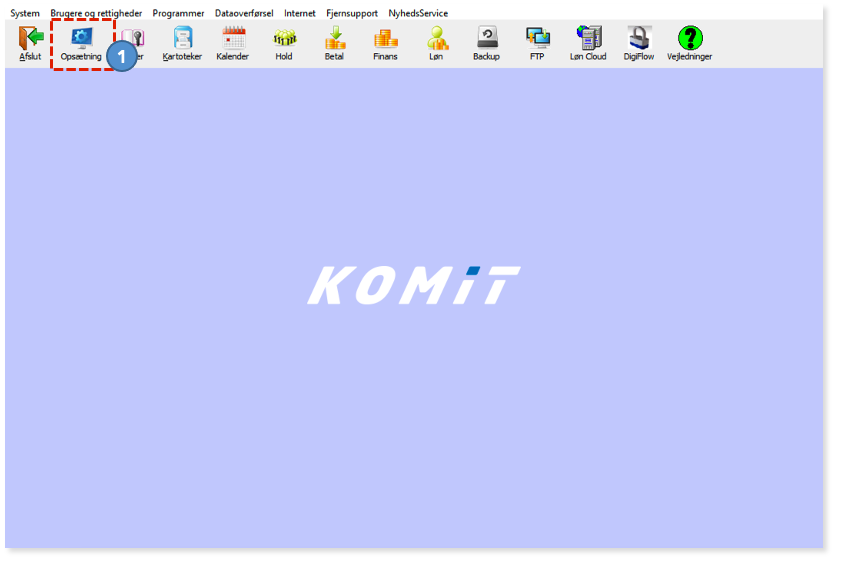
Task: Open the book and key toolbar icon
Action: coord(135,38)
